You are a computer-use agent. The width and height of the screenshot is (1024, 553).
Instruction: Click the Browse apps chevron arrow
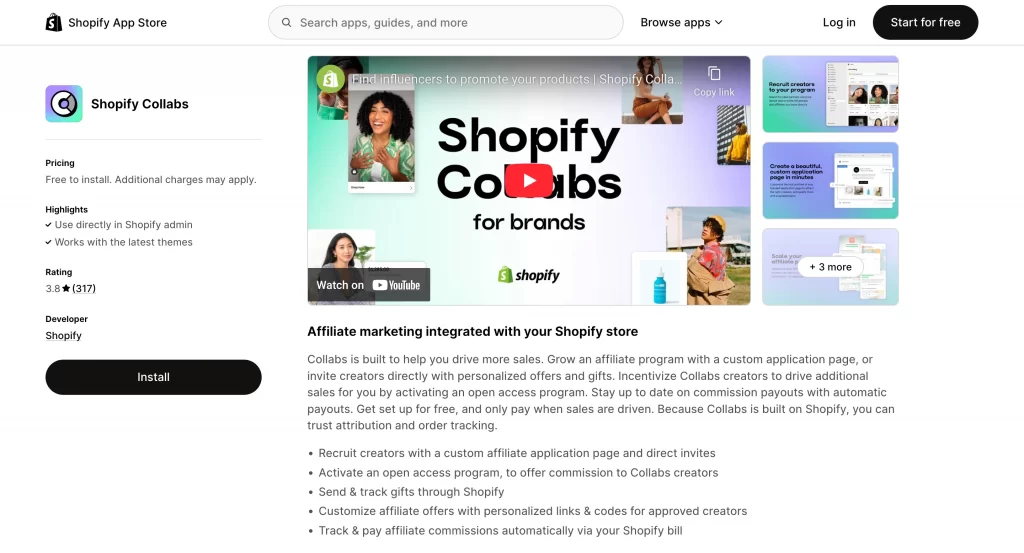718,22
